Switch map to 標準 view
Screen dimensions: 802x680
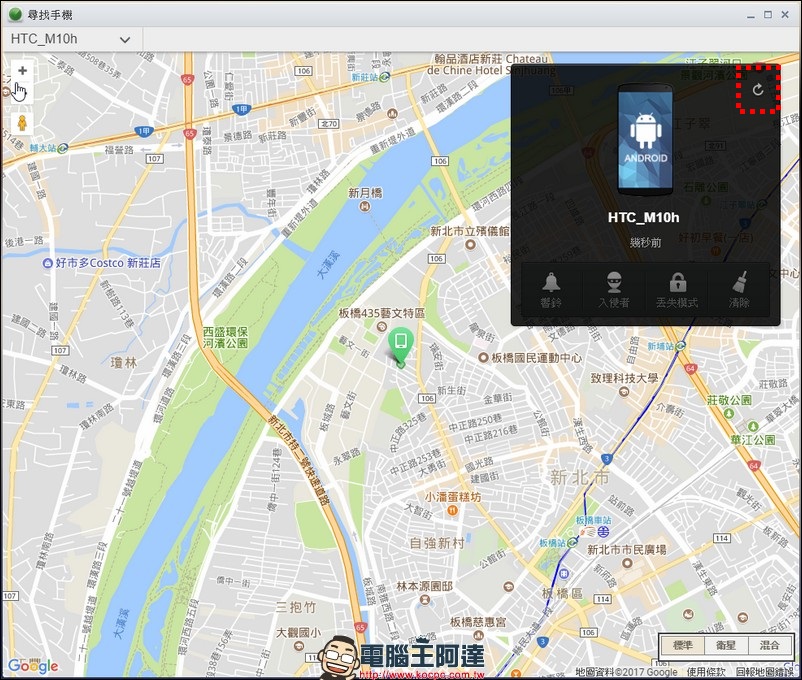pyautogui.click(x=682, y=645)
